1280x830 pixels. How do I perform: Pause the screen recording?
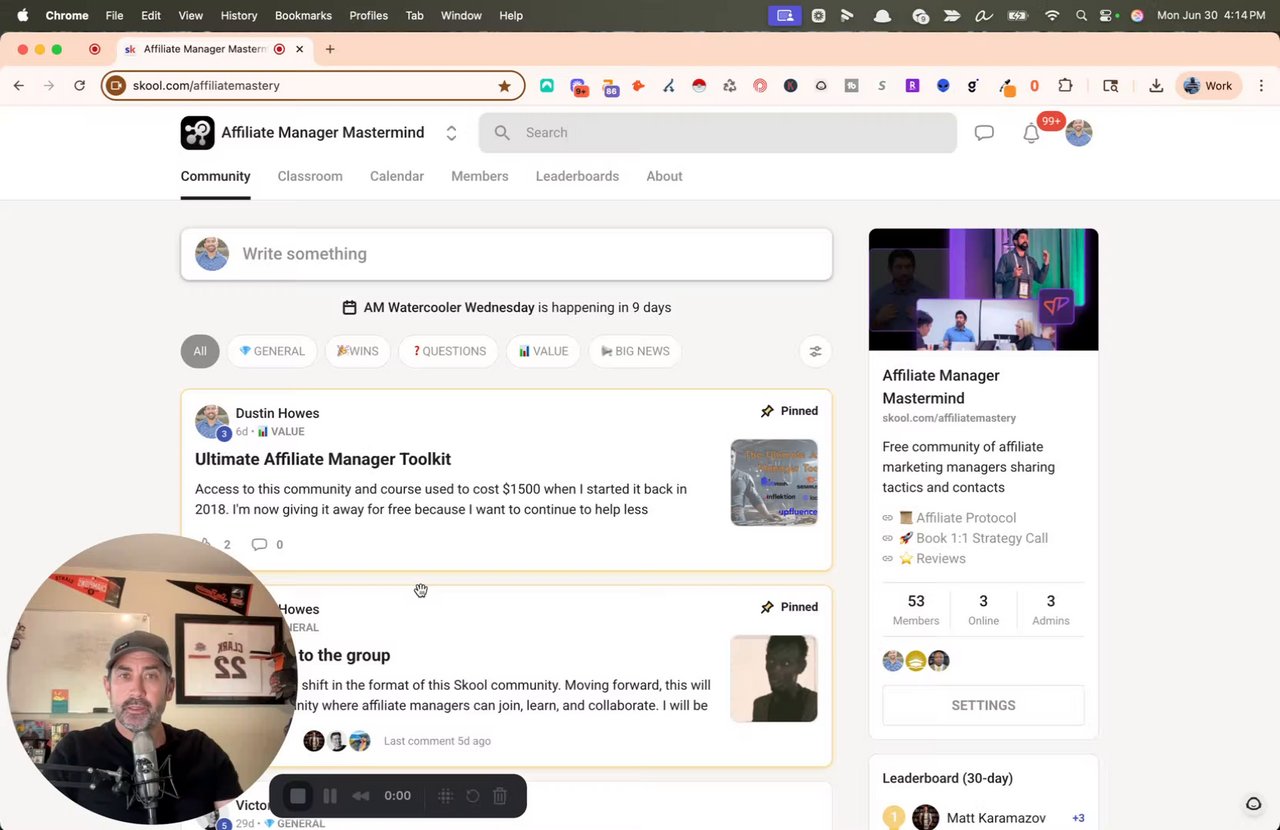point(330,796)
